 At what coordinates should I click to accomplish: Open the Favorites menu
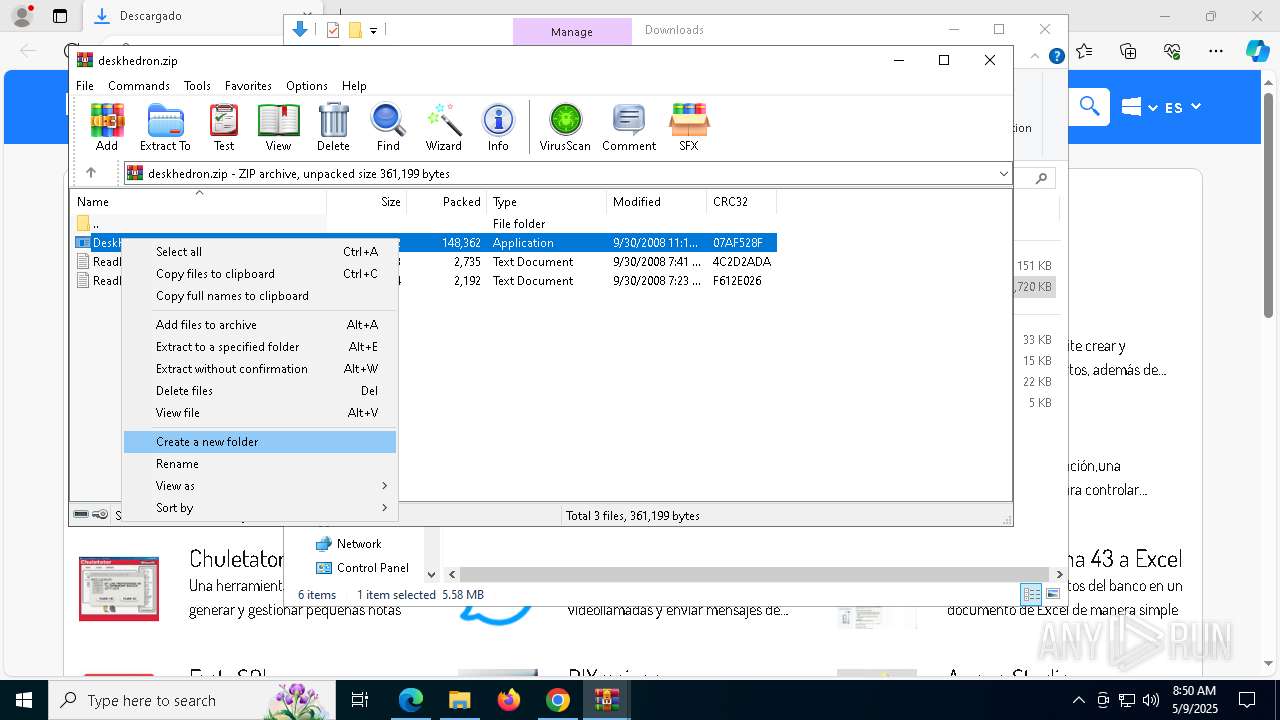[x=248, y=86]
